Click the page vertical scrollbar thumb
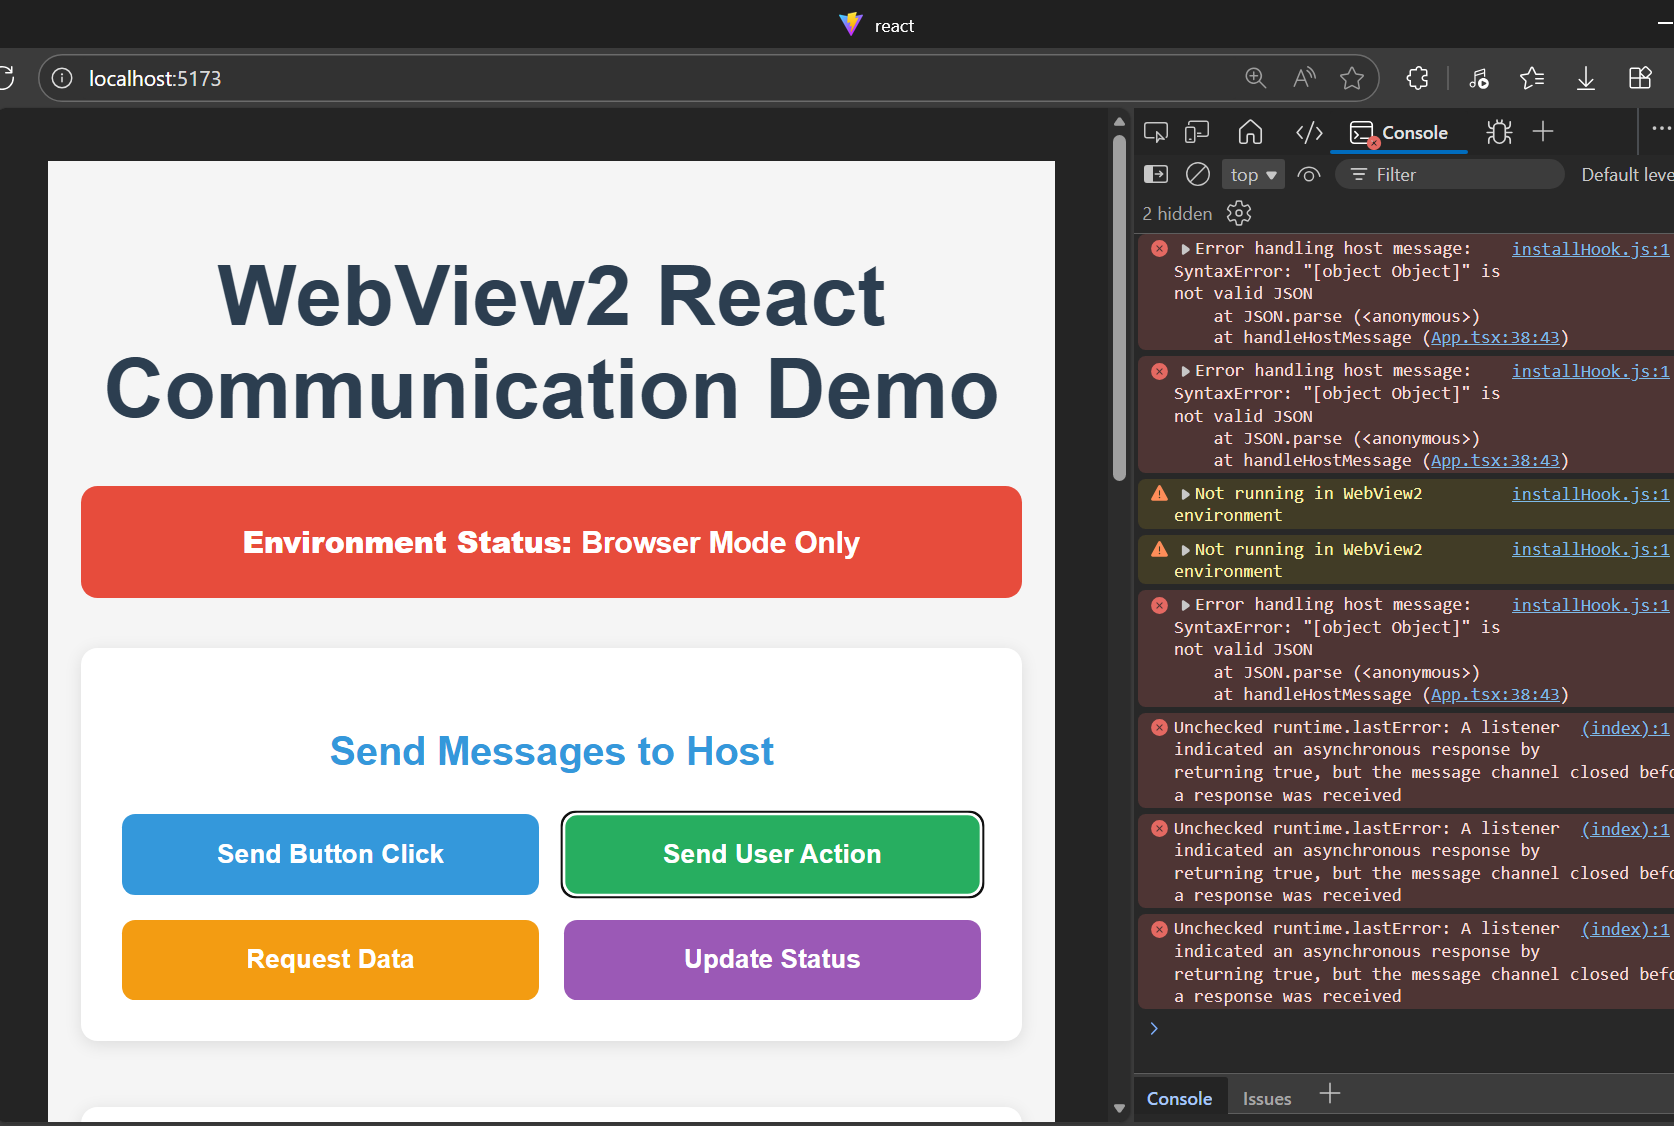Viewport: 1674px width, 1126px height. [x=1119, y=300]
